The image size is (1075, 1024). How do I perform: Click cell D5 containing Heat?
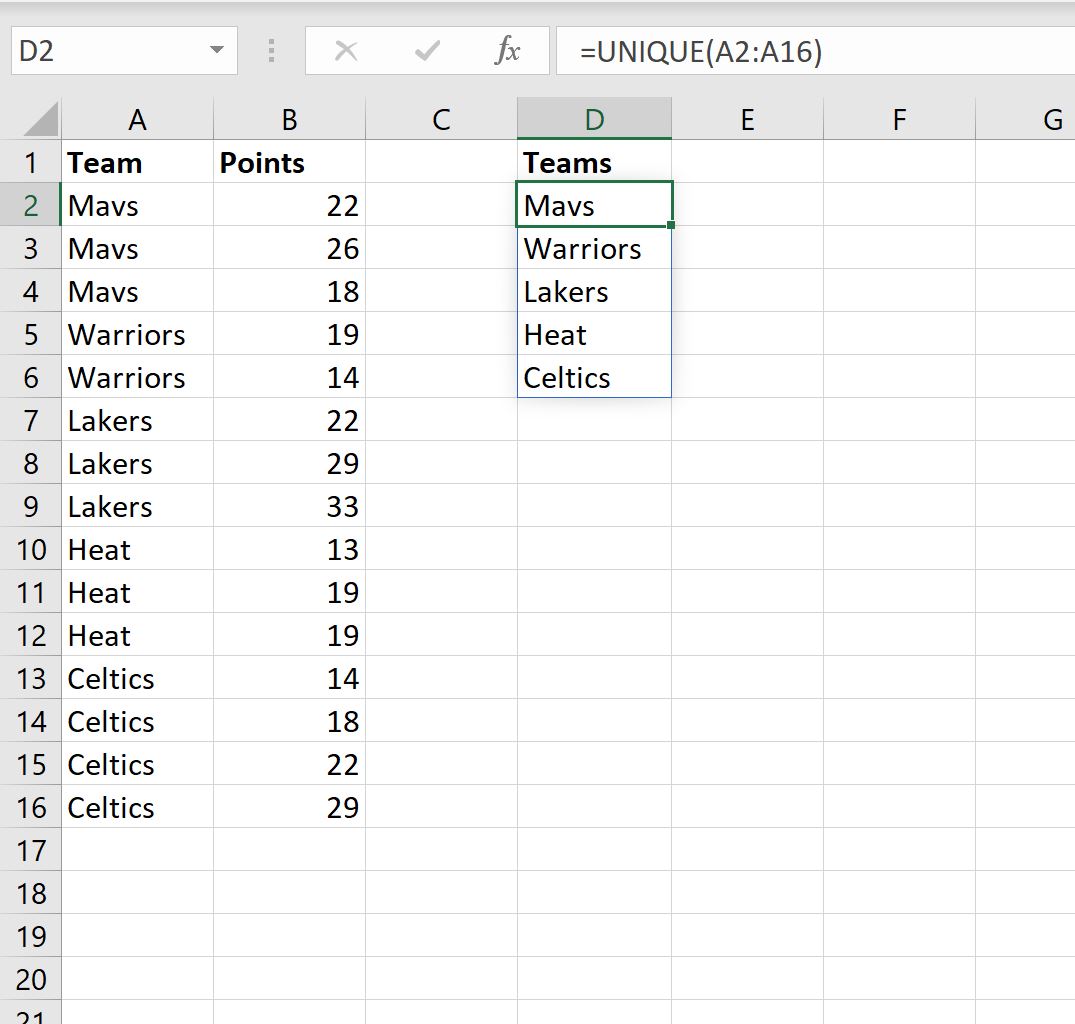(594, 334)
